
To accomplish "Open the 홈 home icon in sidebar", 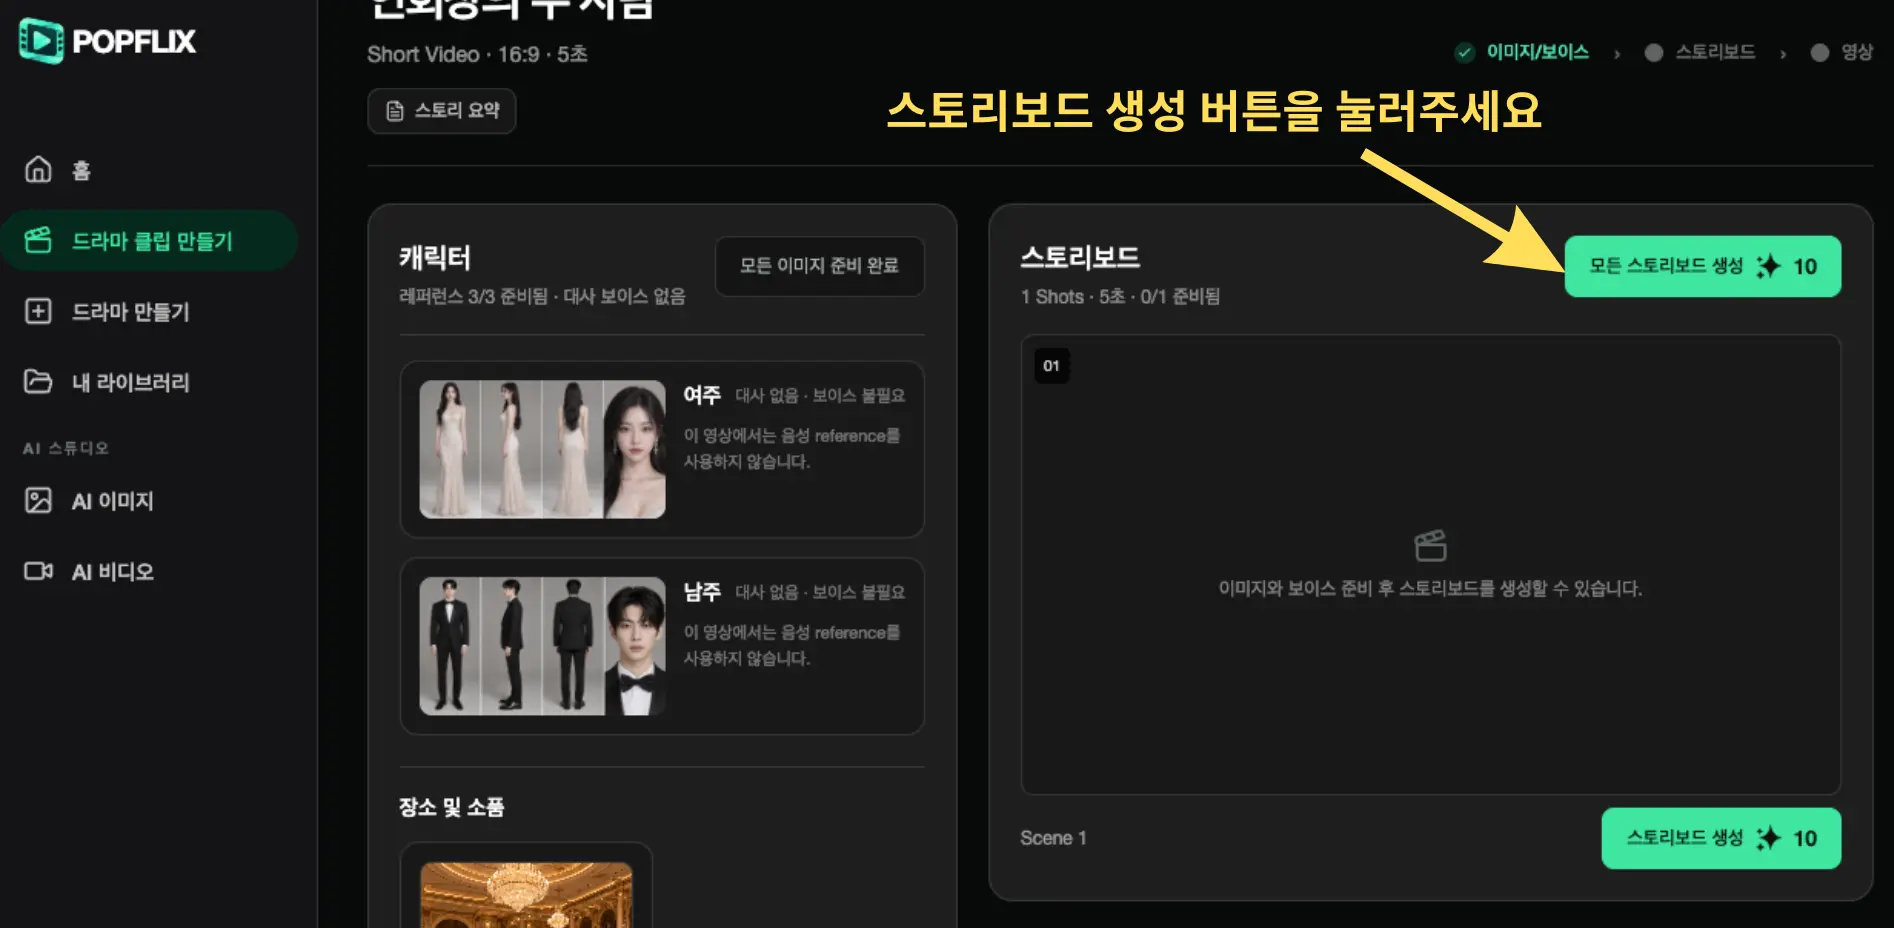I will pos(38,170).
